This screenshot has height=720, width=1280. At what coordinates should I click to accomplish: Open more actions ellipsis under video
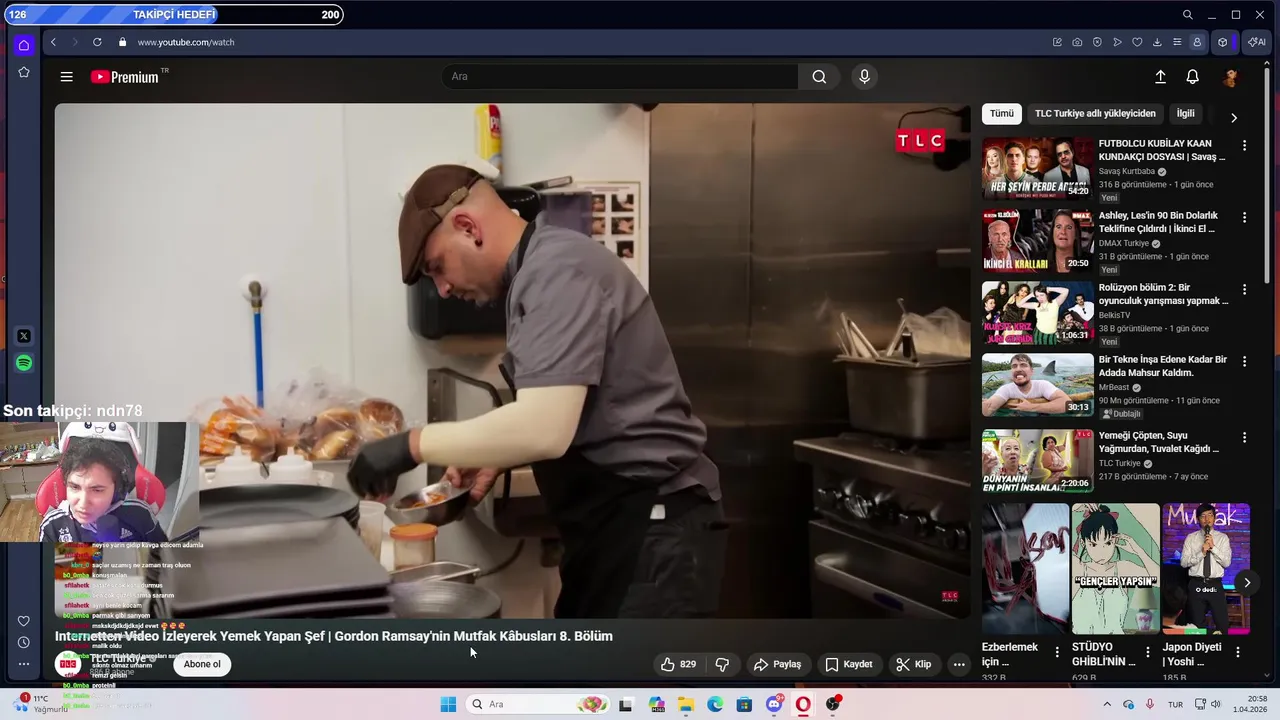[x=959, y=664]
